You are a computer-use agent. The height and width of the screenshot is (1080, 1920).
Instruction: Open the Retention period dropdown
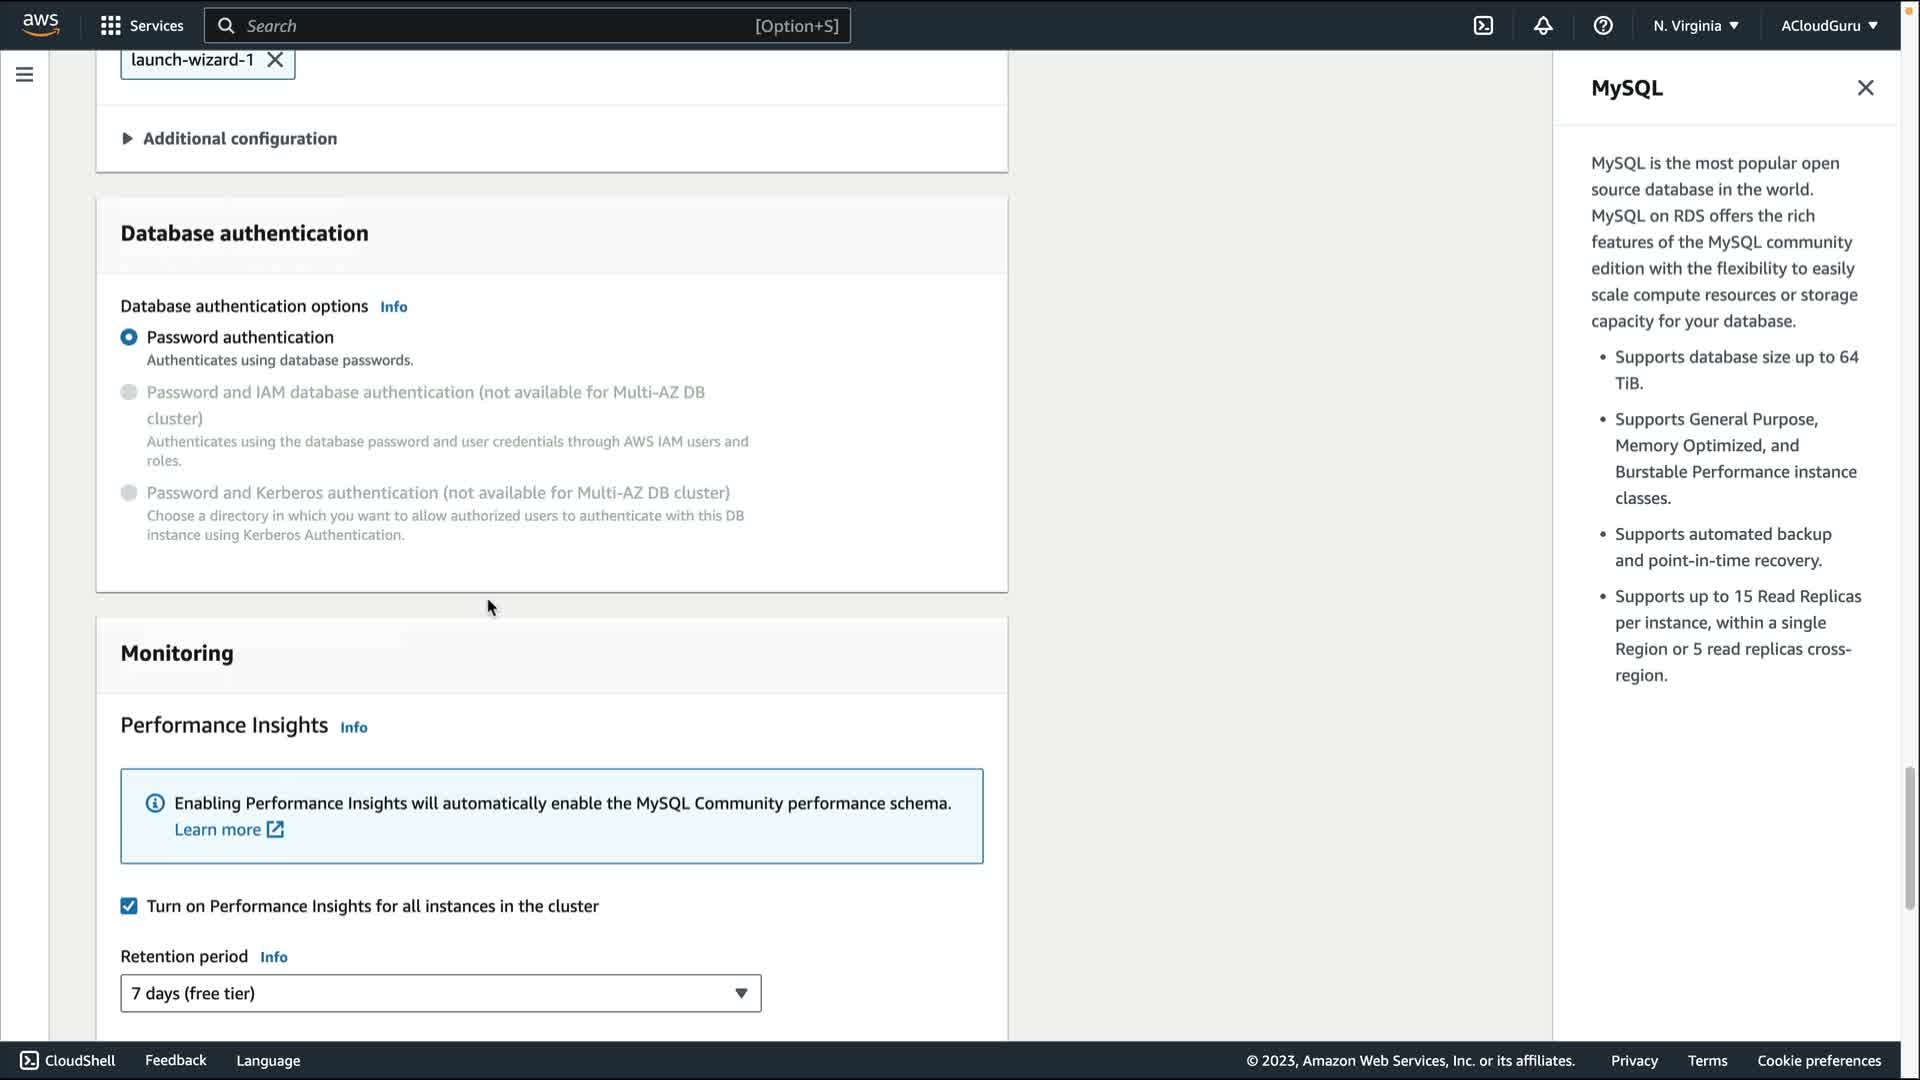(440, 993)
